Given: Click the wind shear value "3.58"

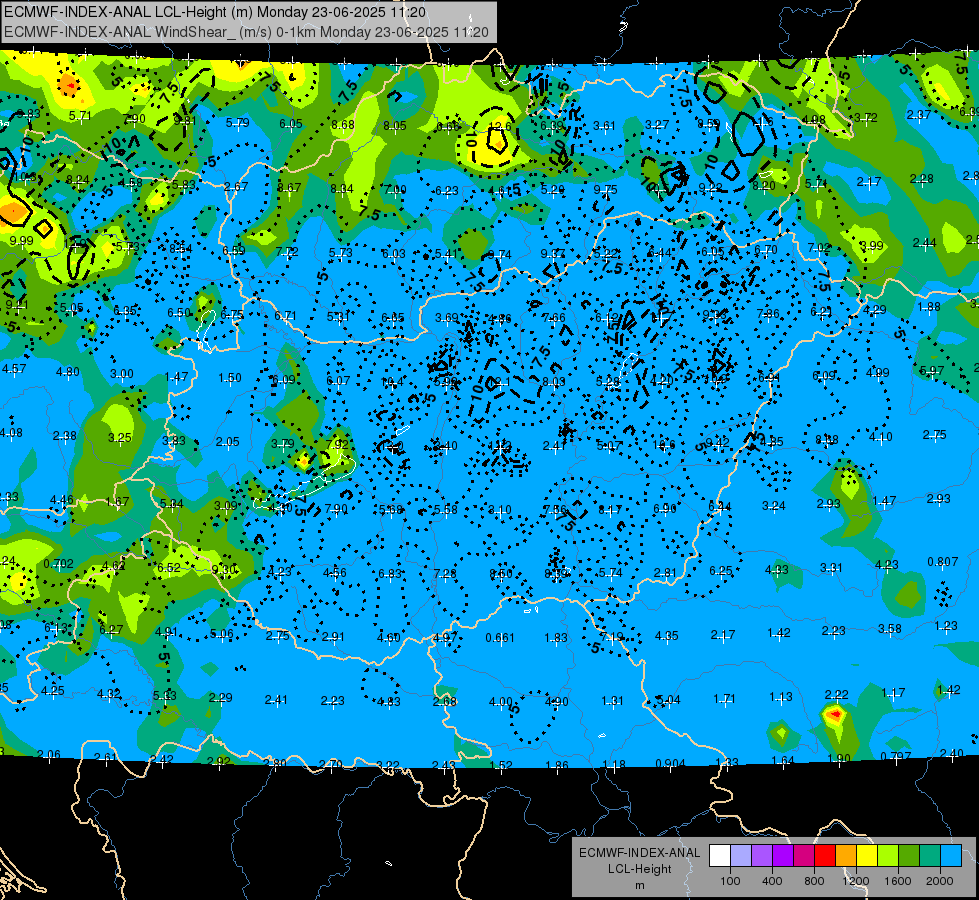Looking at the screenshot, I should coord(890,628).
